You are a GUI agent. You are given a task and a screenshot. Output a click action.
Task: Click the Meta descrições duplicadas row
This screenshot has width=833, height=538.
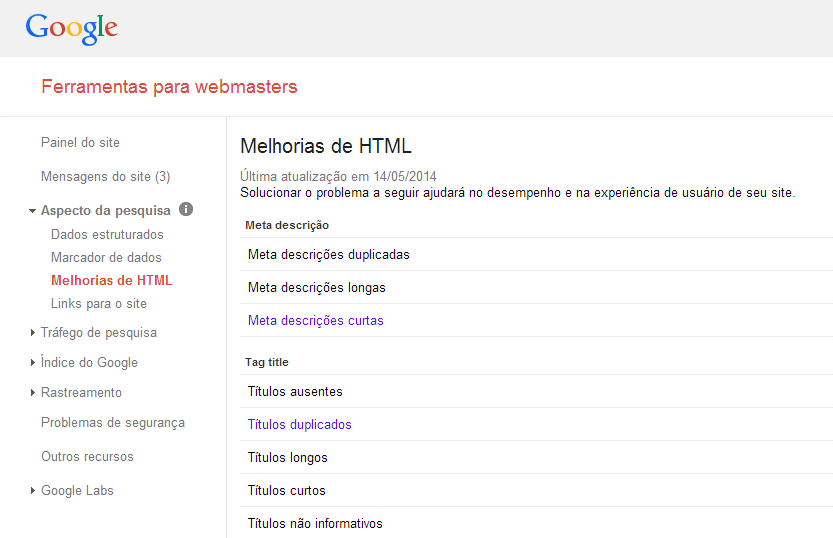[x=328, y=255]
